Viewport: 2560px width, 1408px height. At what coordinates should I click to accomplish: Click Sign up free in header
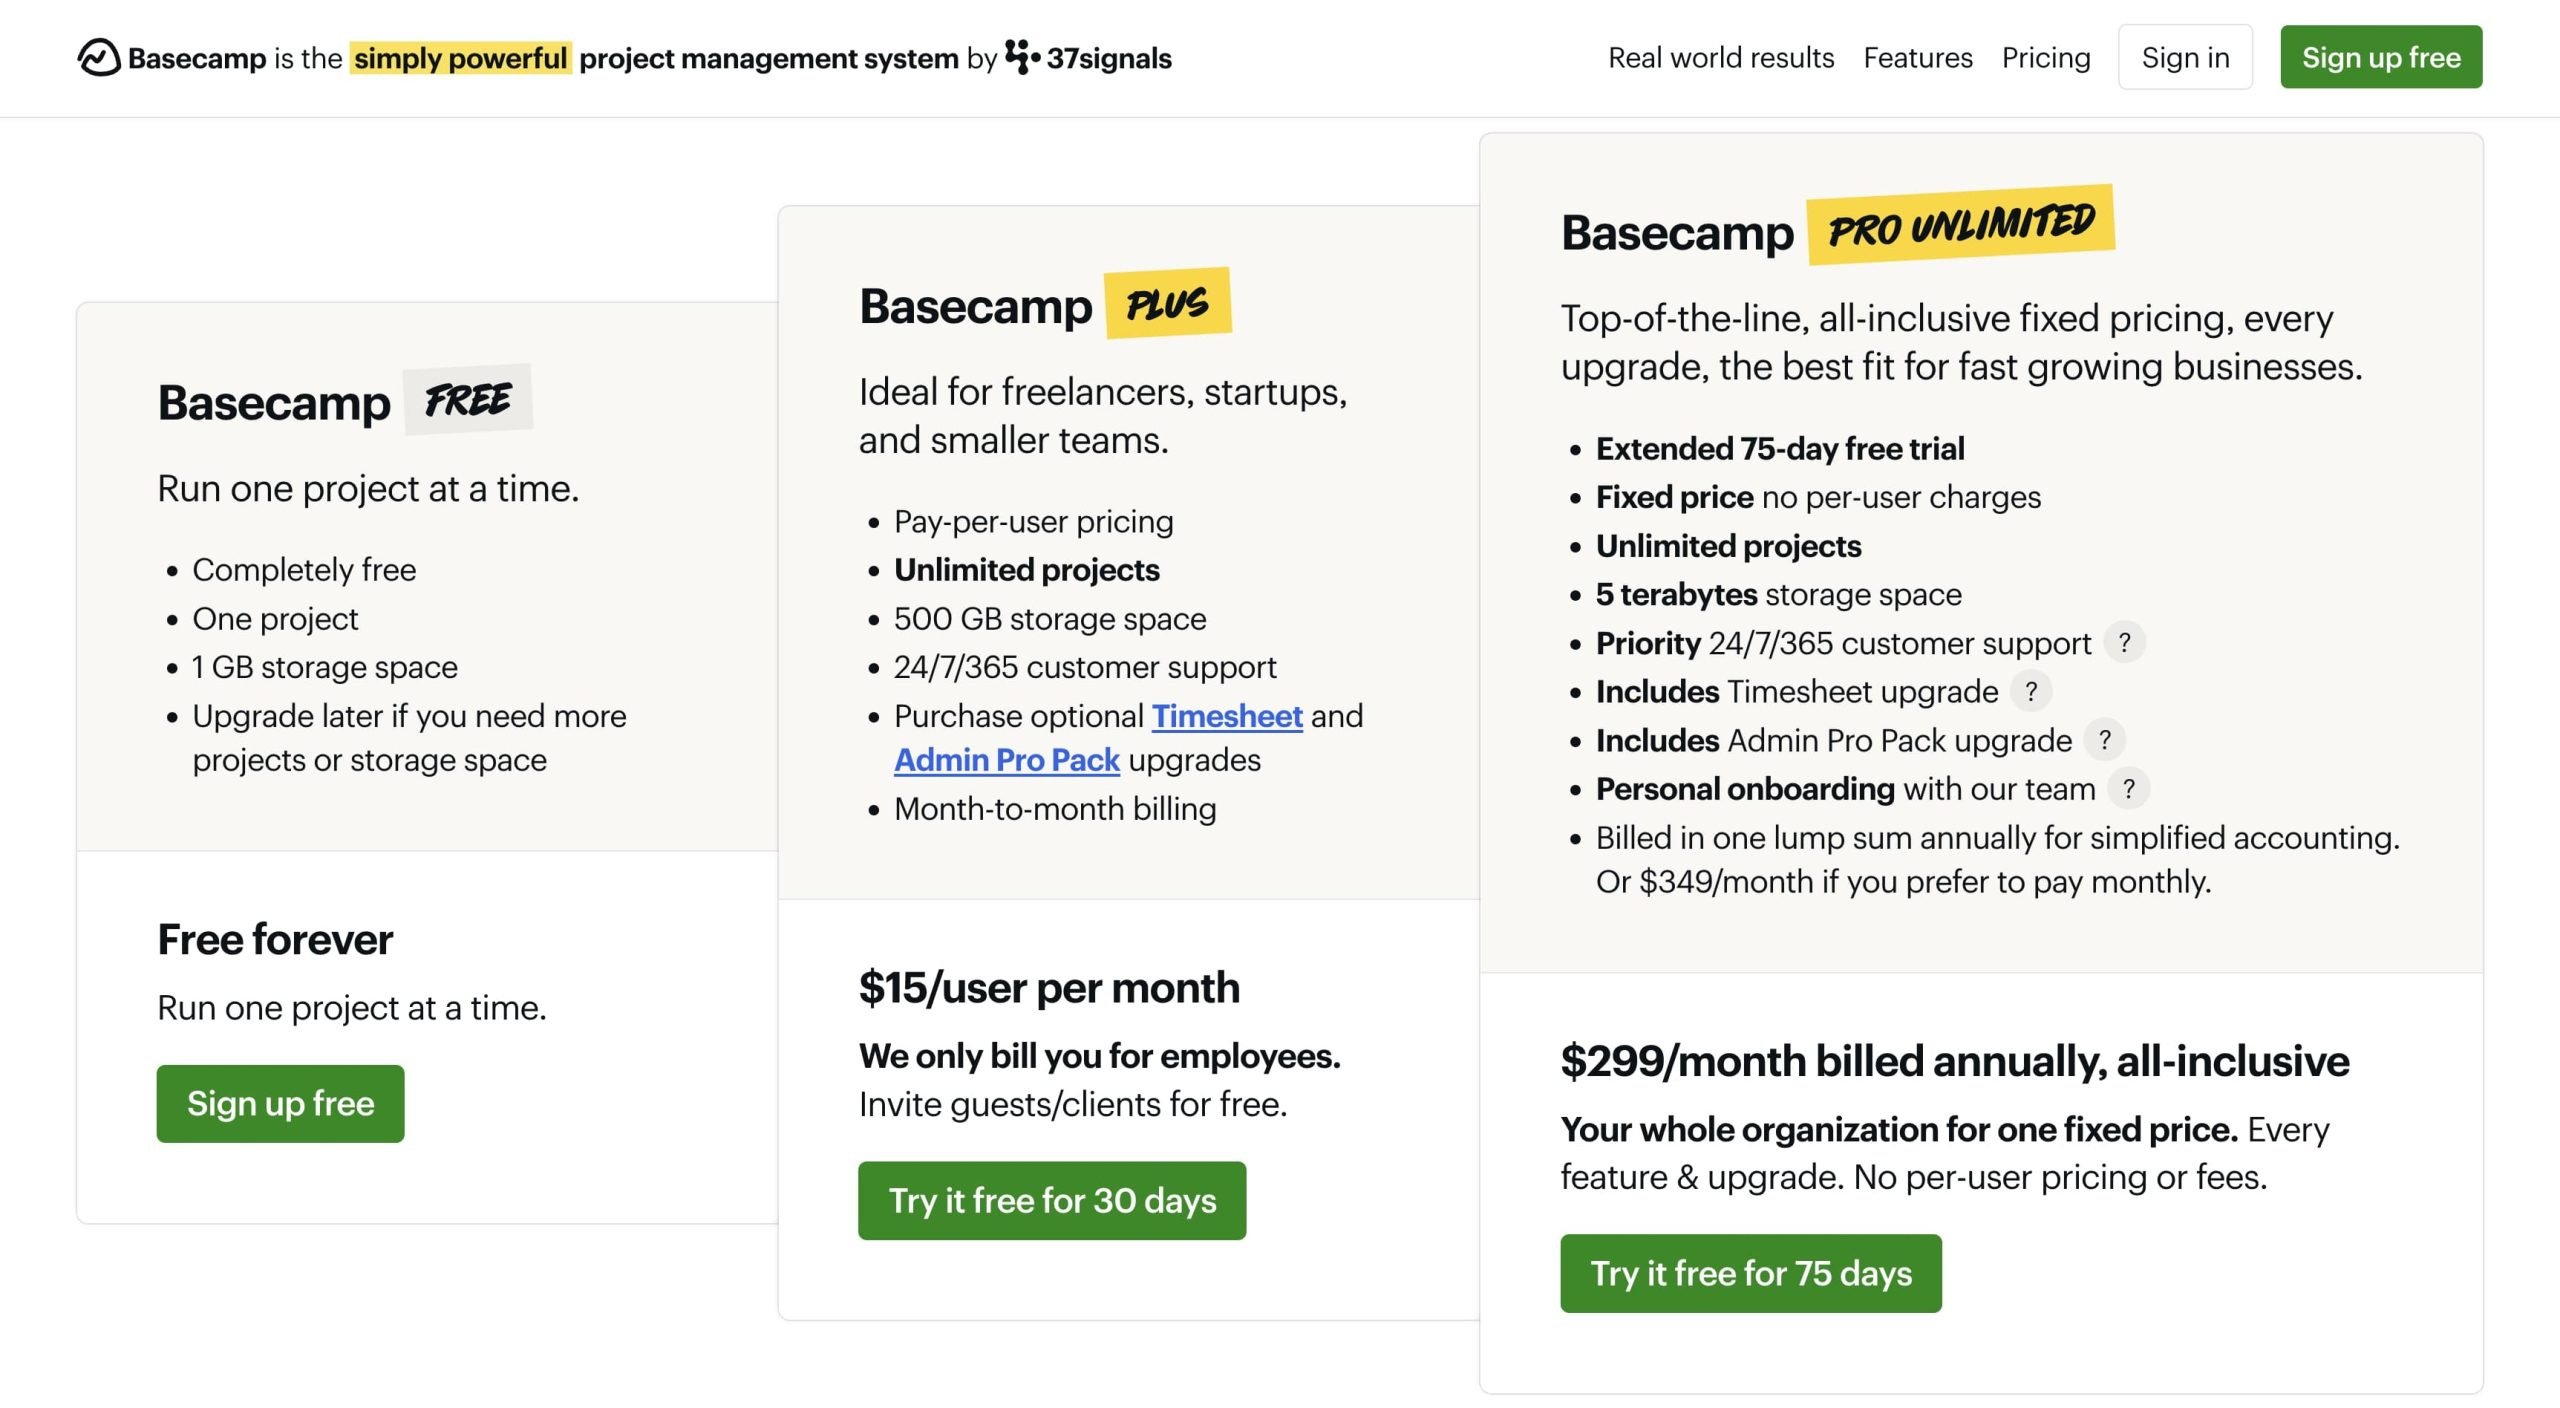[x=2381, y=57]
